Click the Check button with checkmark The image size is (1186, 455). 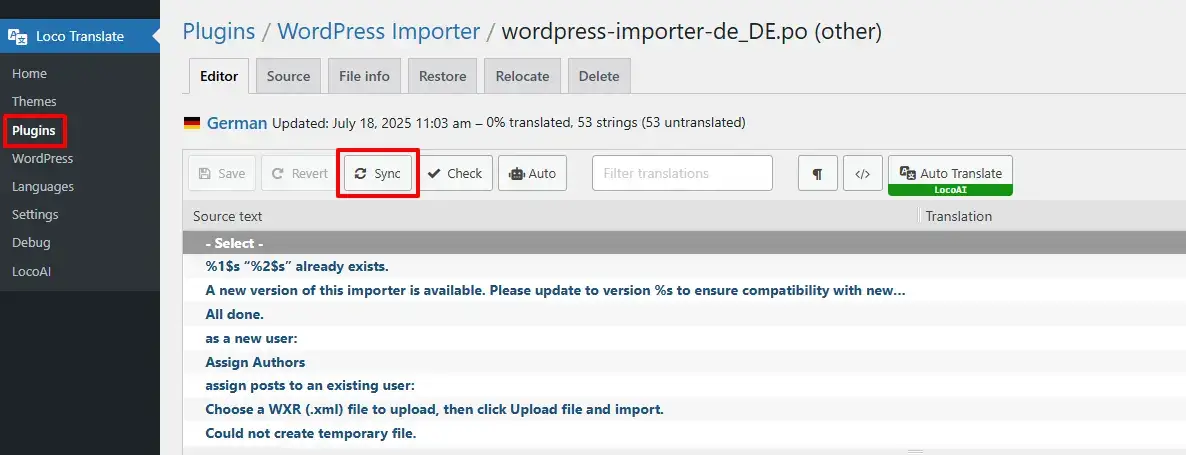click(455, 173)
